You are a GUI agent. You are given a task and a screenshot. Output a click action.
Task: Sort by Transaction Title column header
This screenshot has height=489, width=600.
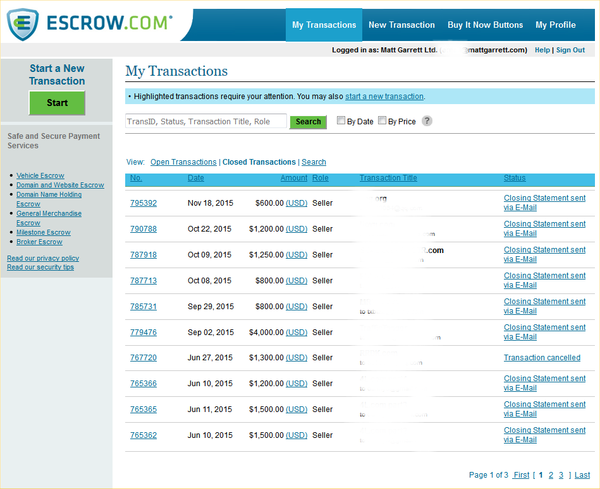[x=388, y=178]
